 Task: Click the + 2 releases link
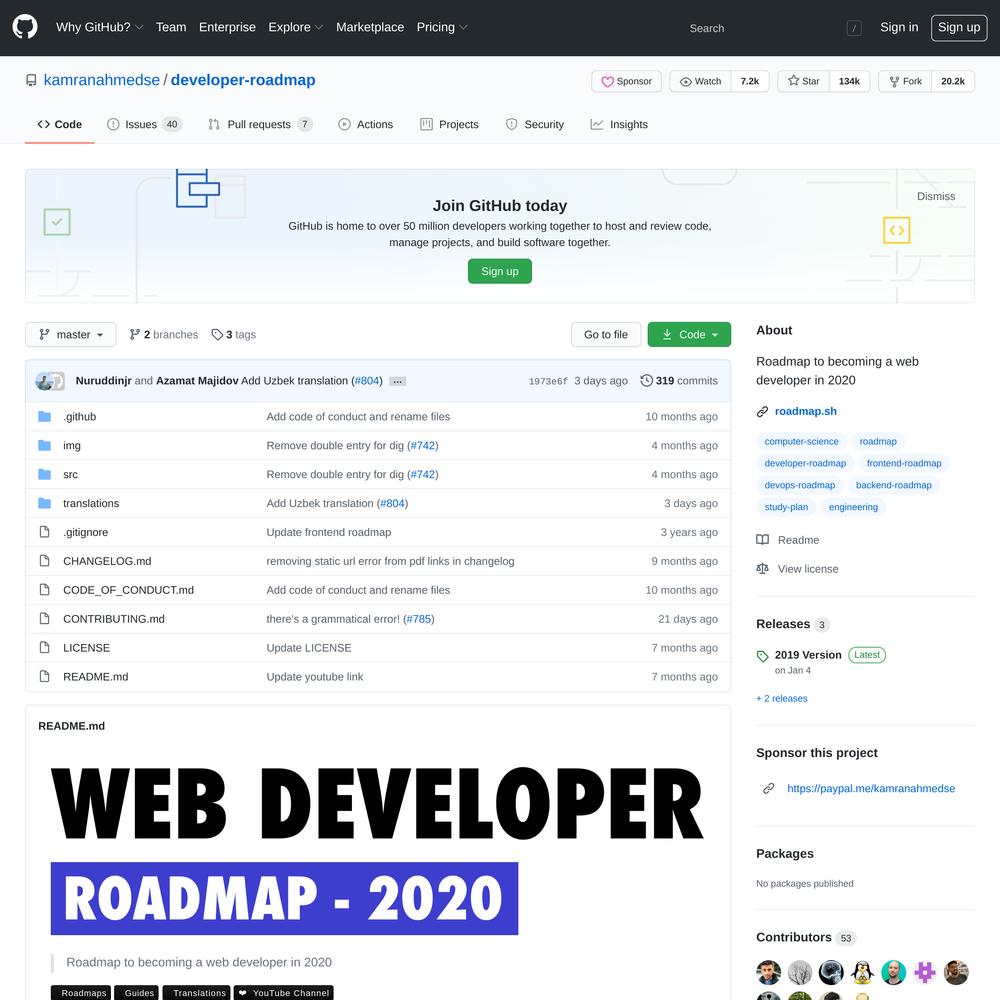click(781, 698)
